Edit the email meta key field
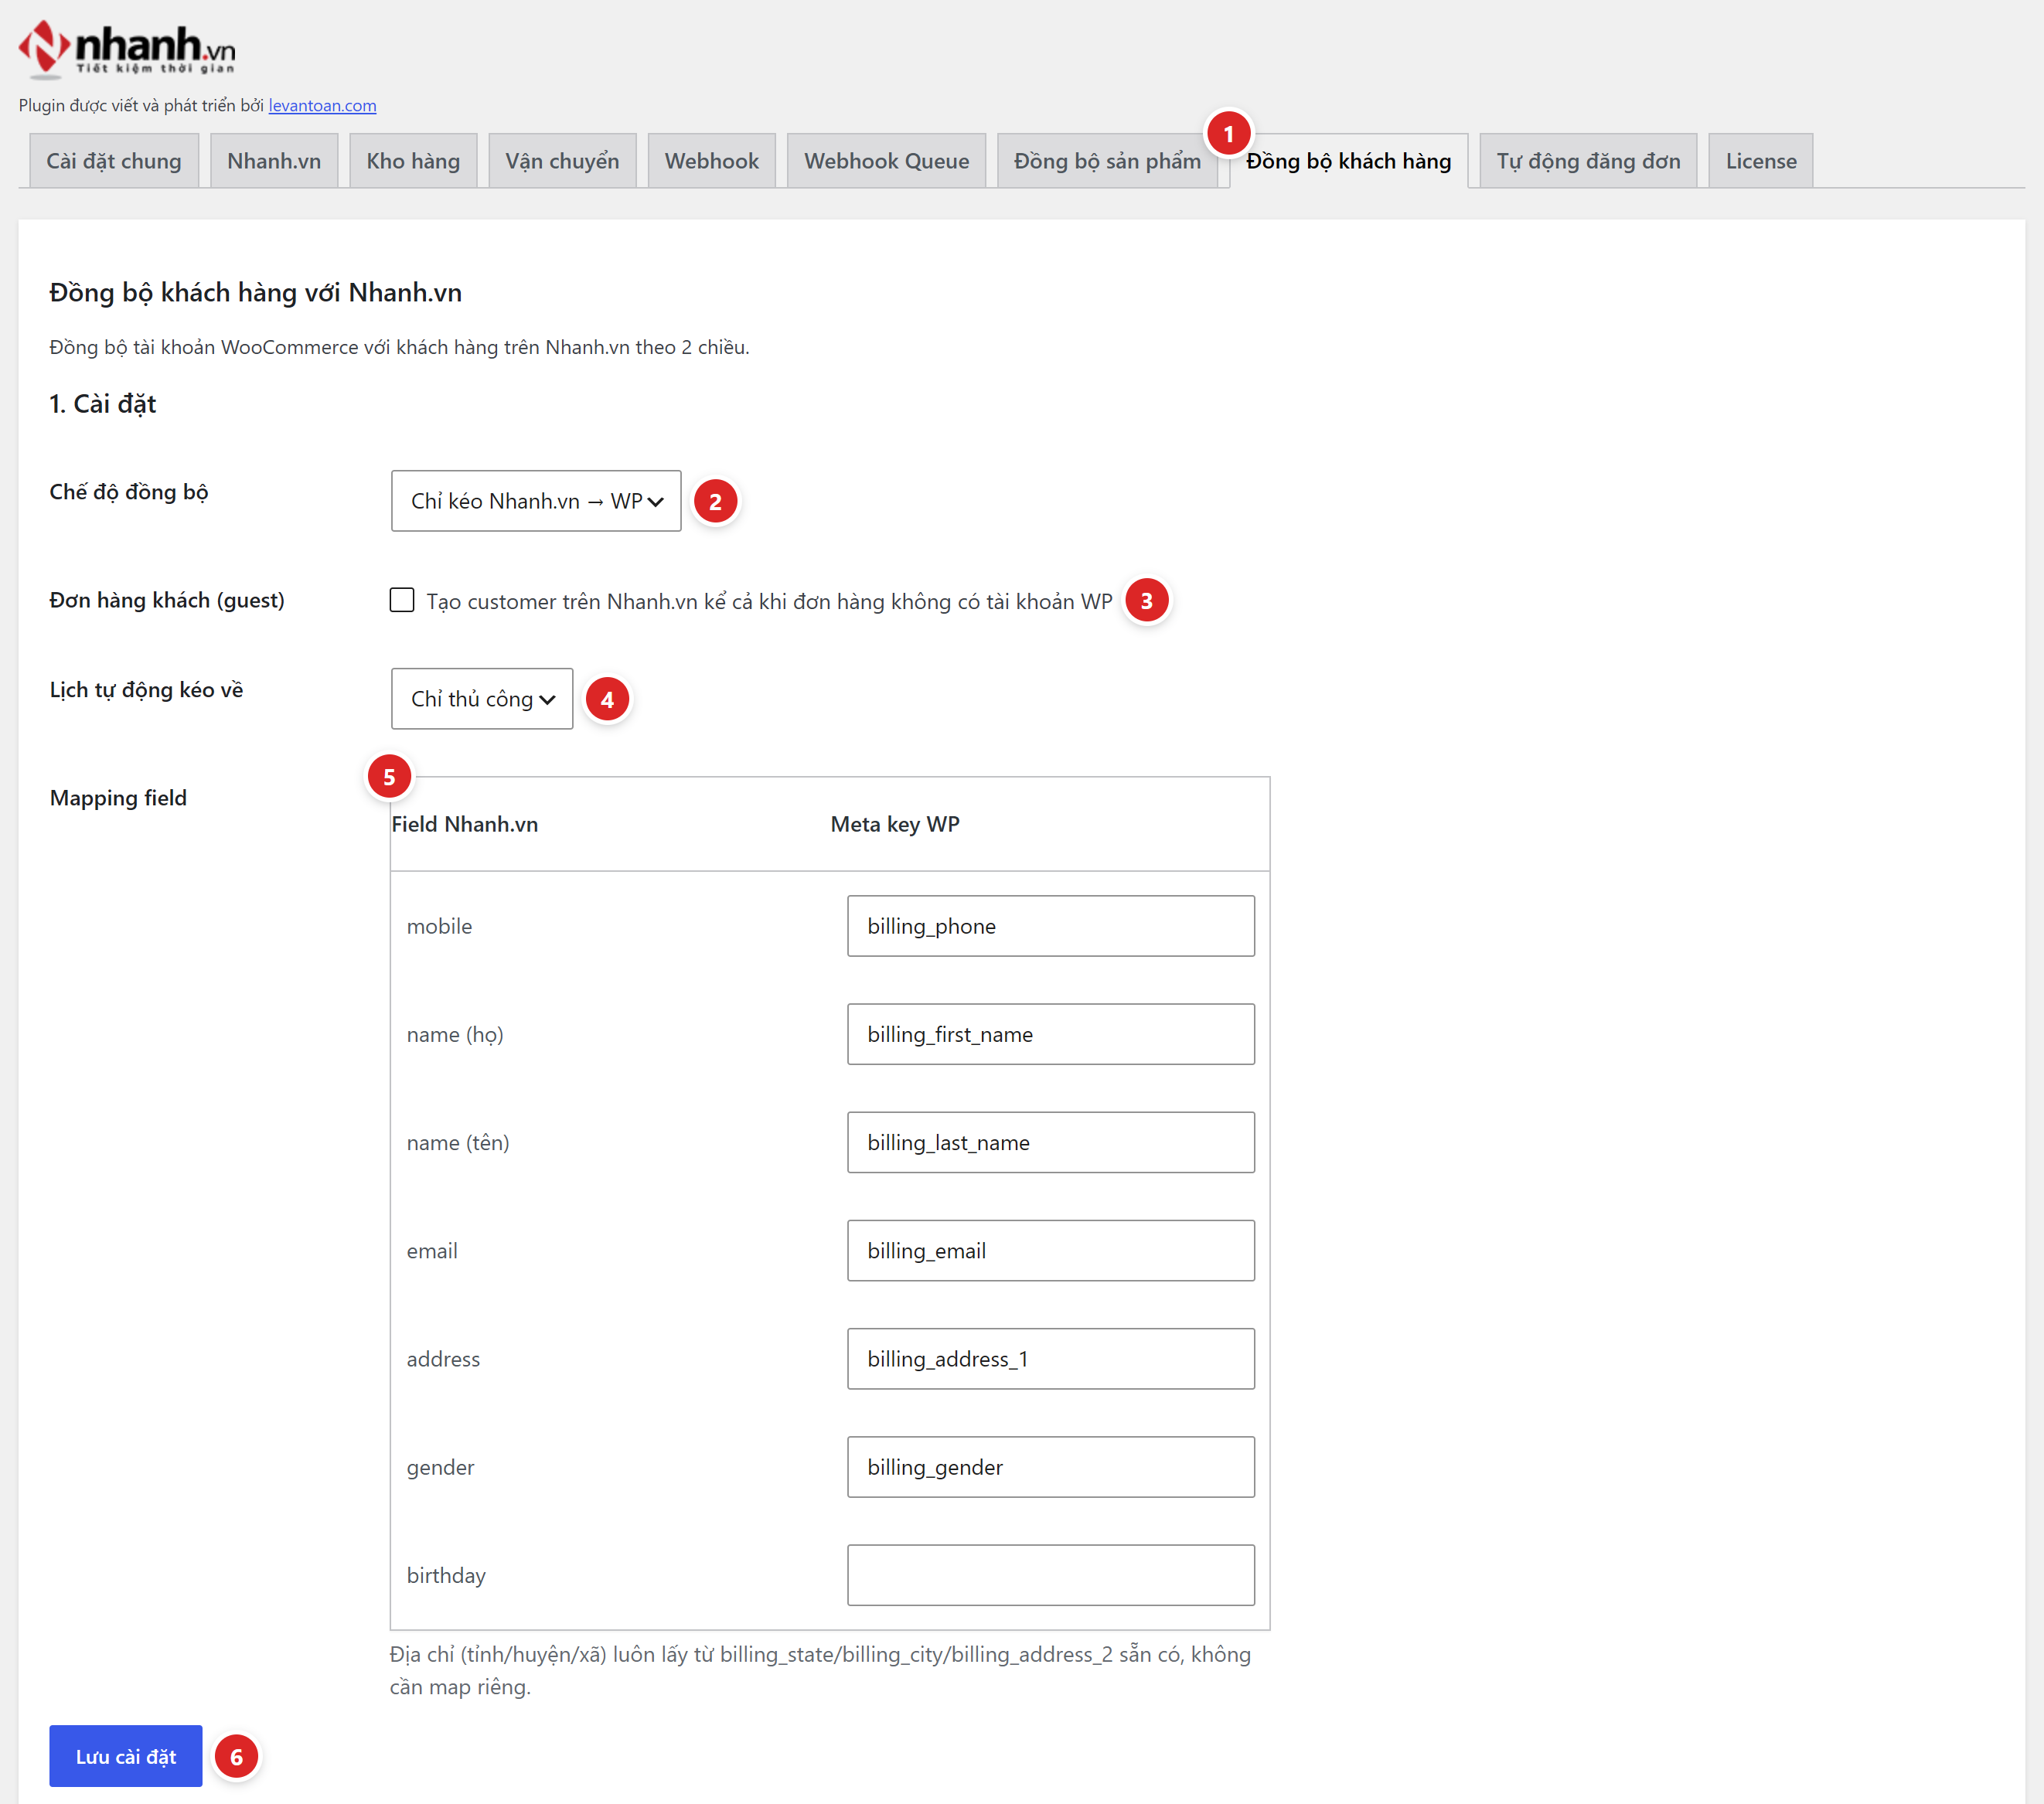 pos(1051,1250)
